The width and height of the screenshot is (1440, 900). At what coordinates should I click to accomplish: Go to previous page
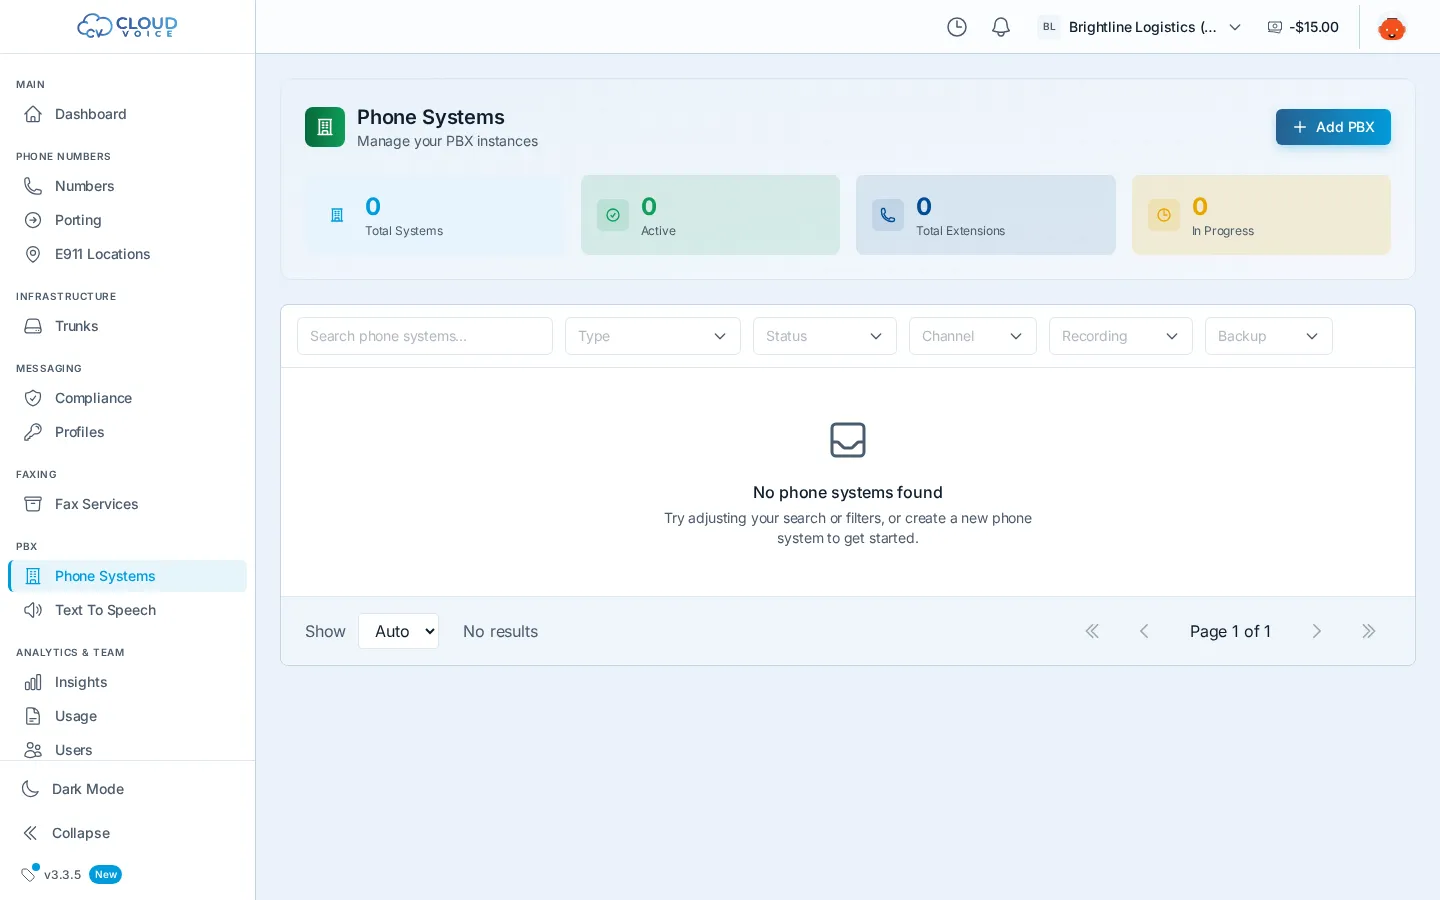tap(1144, 631)
